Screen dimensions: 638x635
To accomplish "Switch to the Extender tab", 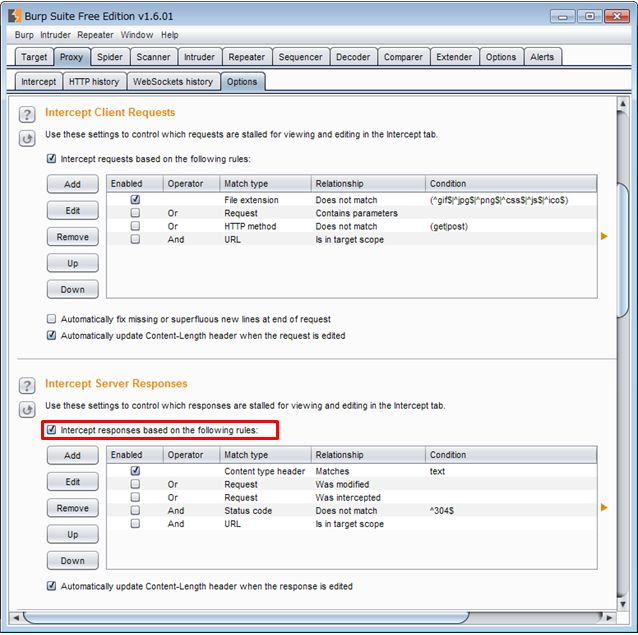I will point(454,57).
